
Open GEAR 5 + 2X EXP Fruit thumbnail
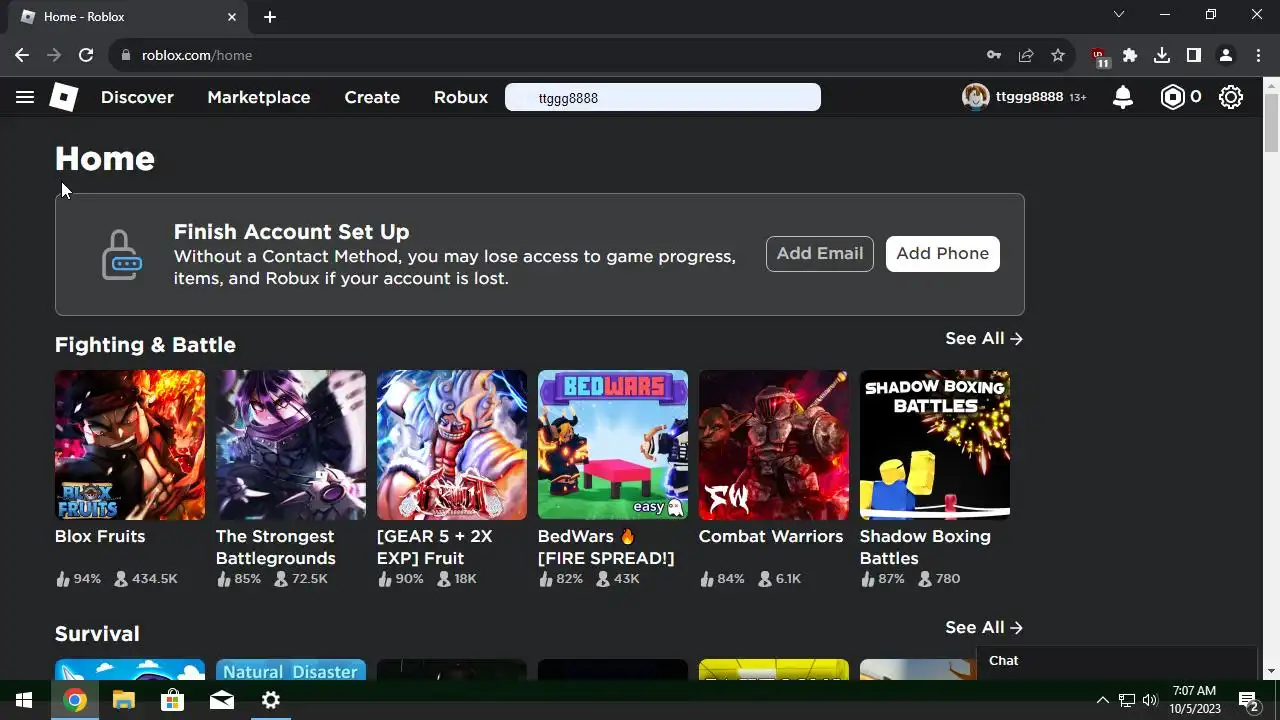pos(452,445)
